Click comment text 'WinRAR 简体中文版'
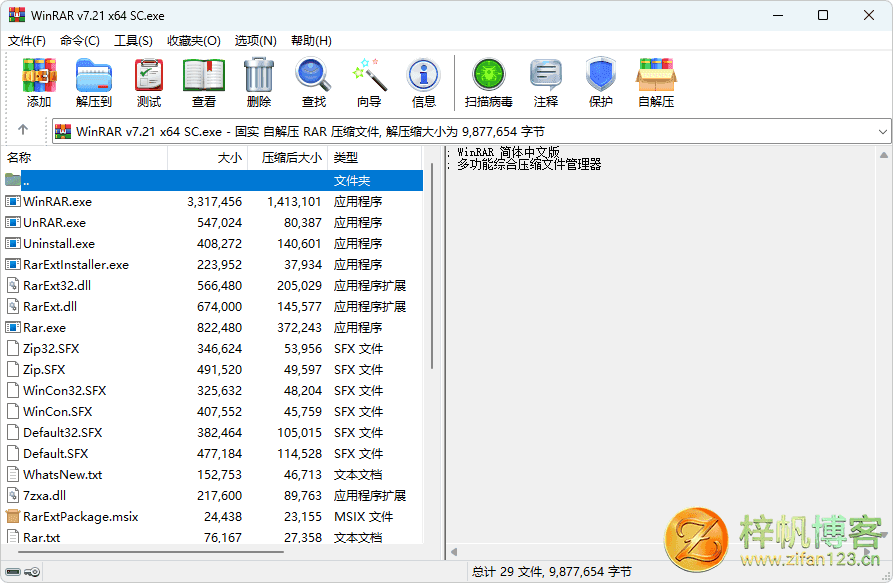 click(509, 152)
